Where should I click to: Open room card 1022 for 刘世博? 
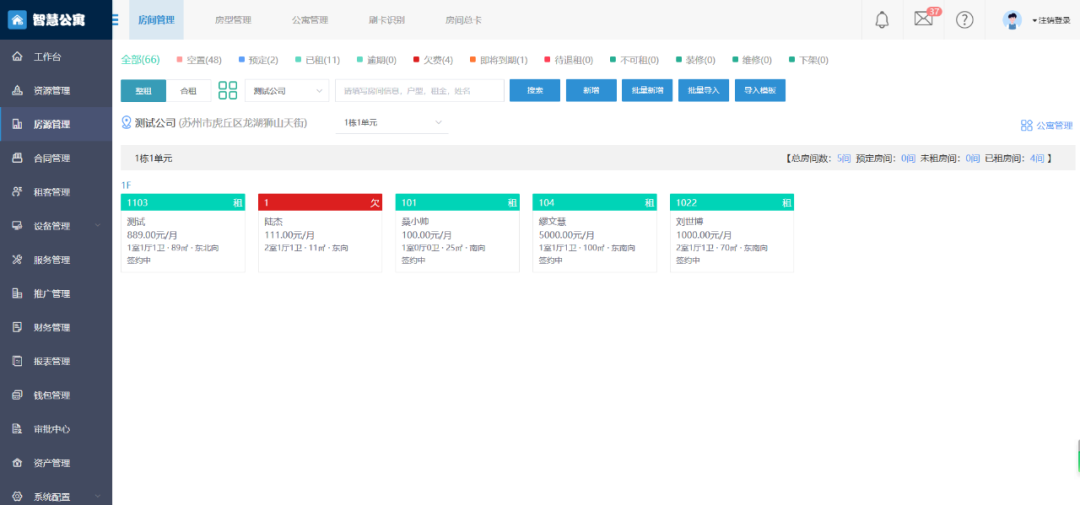point(732,233)
